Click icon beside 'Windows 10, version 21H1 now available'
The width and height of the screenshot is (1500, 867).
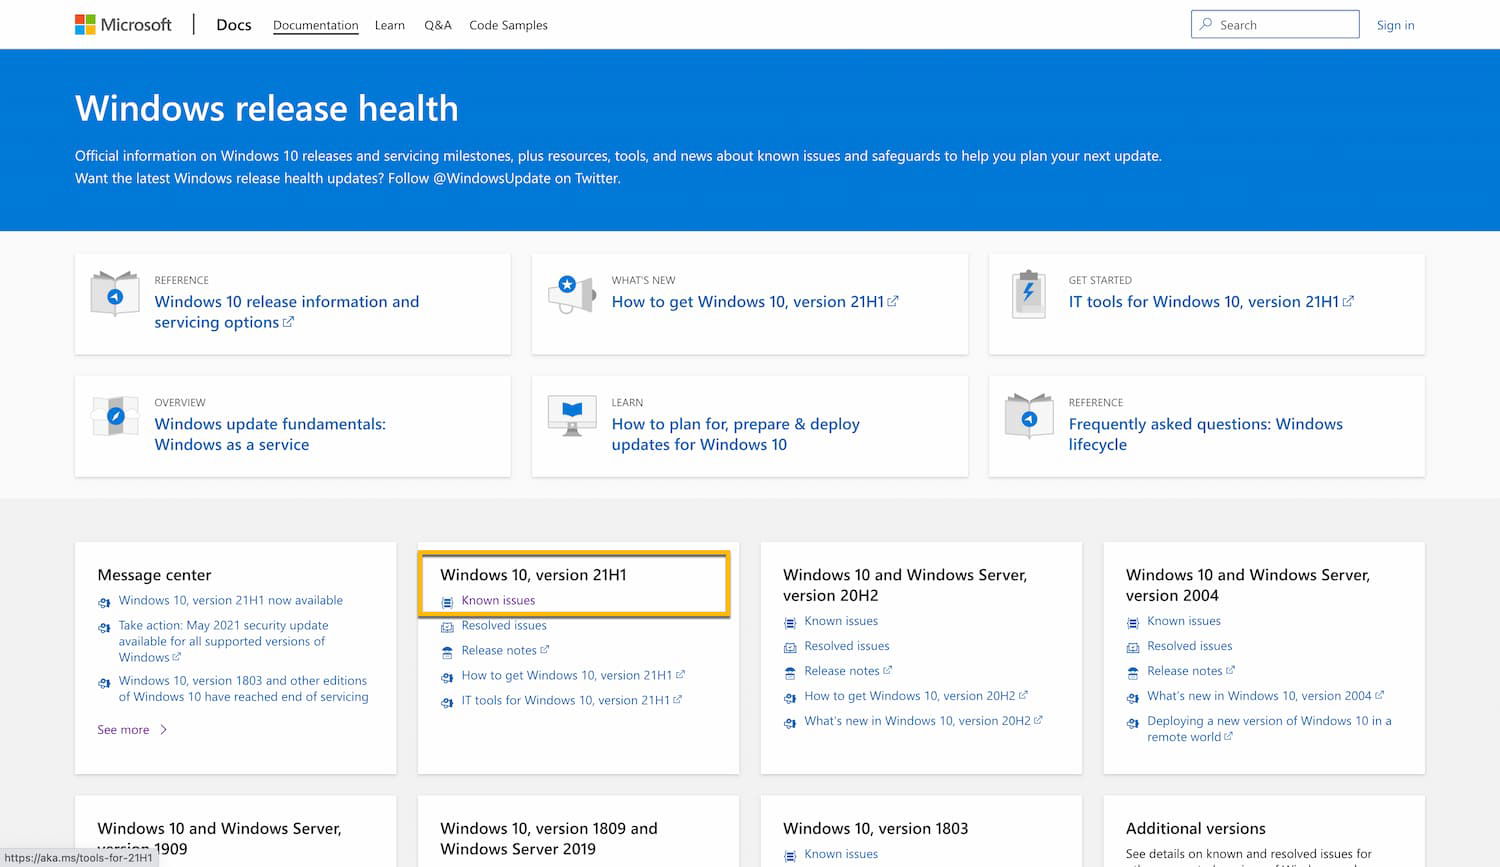point(104,602)
